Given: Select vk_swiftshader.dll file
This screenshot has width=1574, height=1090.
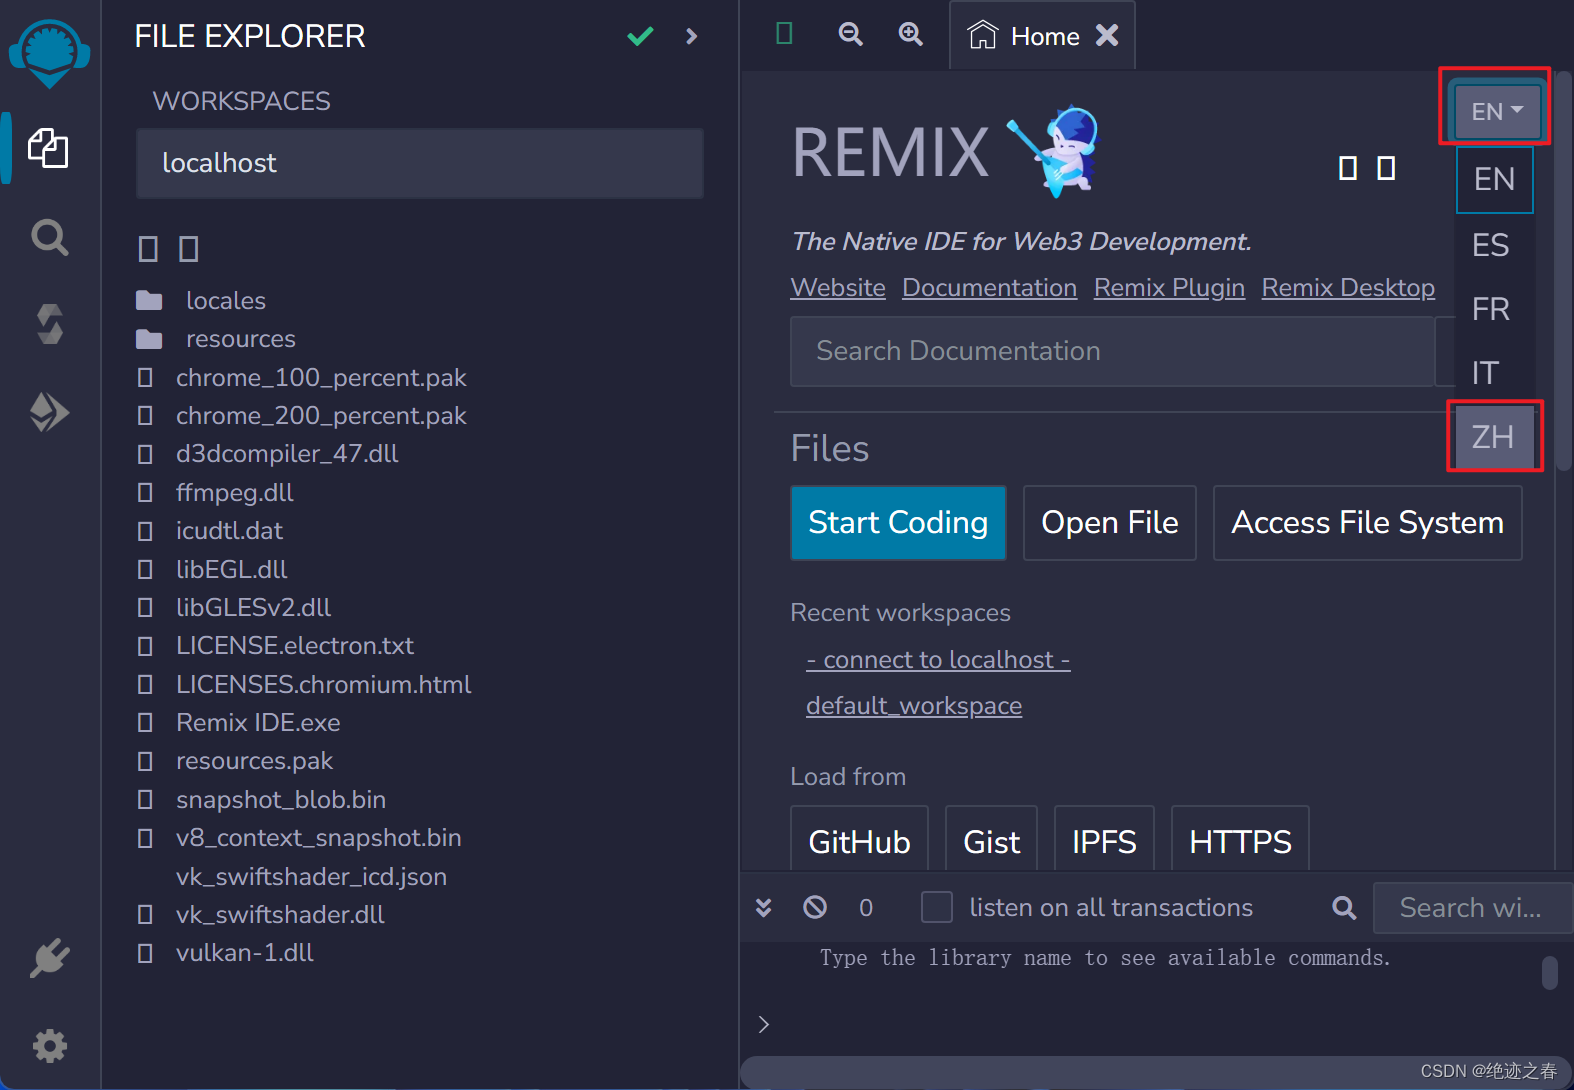Looking at the screenshot, I should (x=280, y=915).
